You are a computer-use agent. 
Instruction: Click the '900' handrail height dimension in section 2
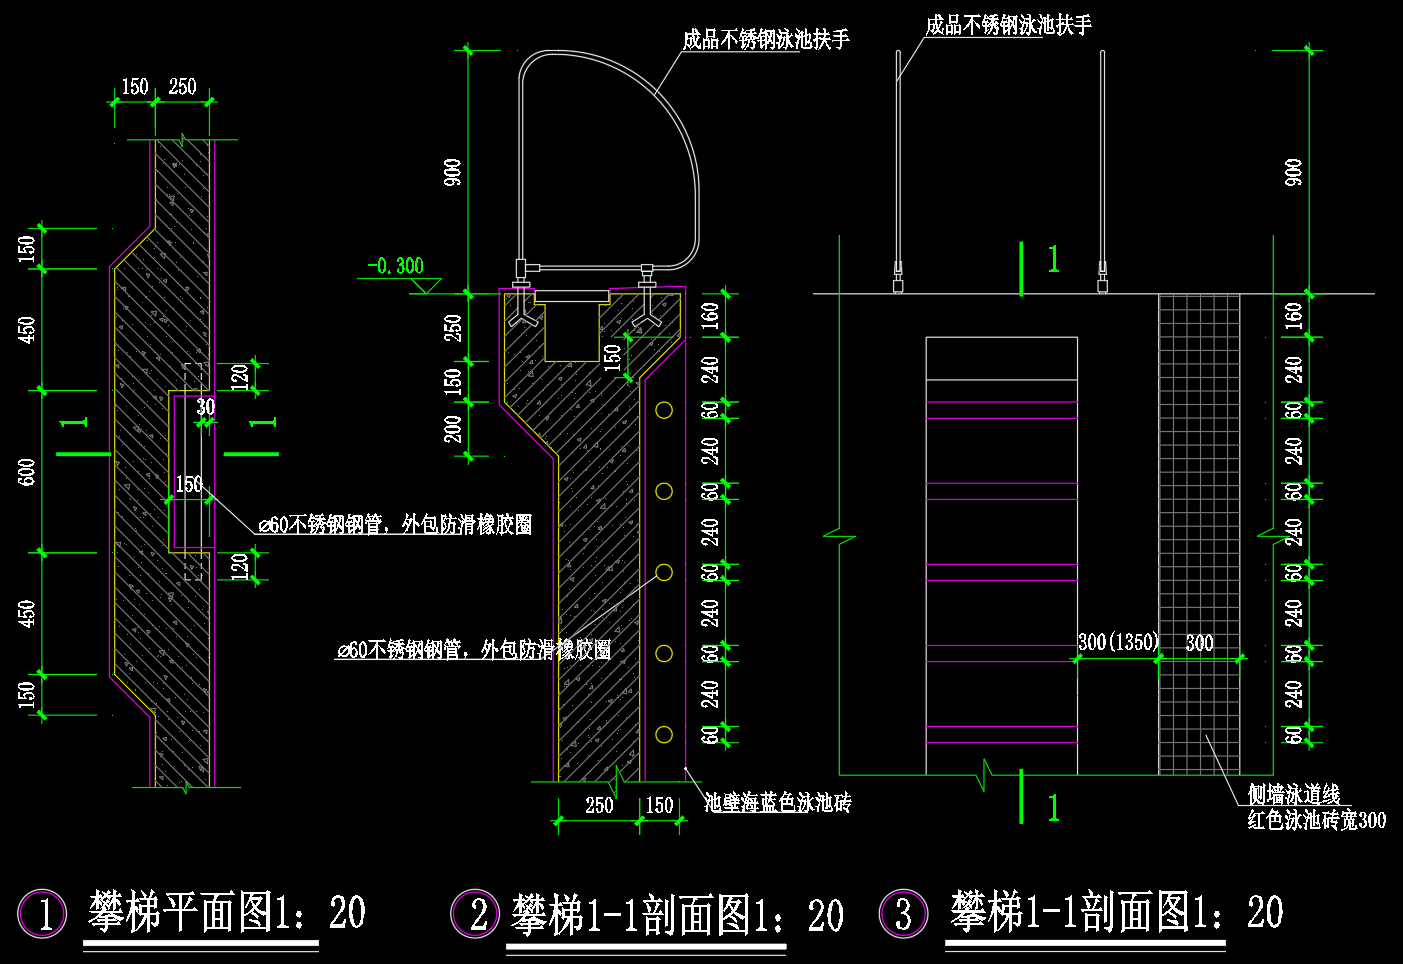(x=452, y=172)
